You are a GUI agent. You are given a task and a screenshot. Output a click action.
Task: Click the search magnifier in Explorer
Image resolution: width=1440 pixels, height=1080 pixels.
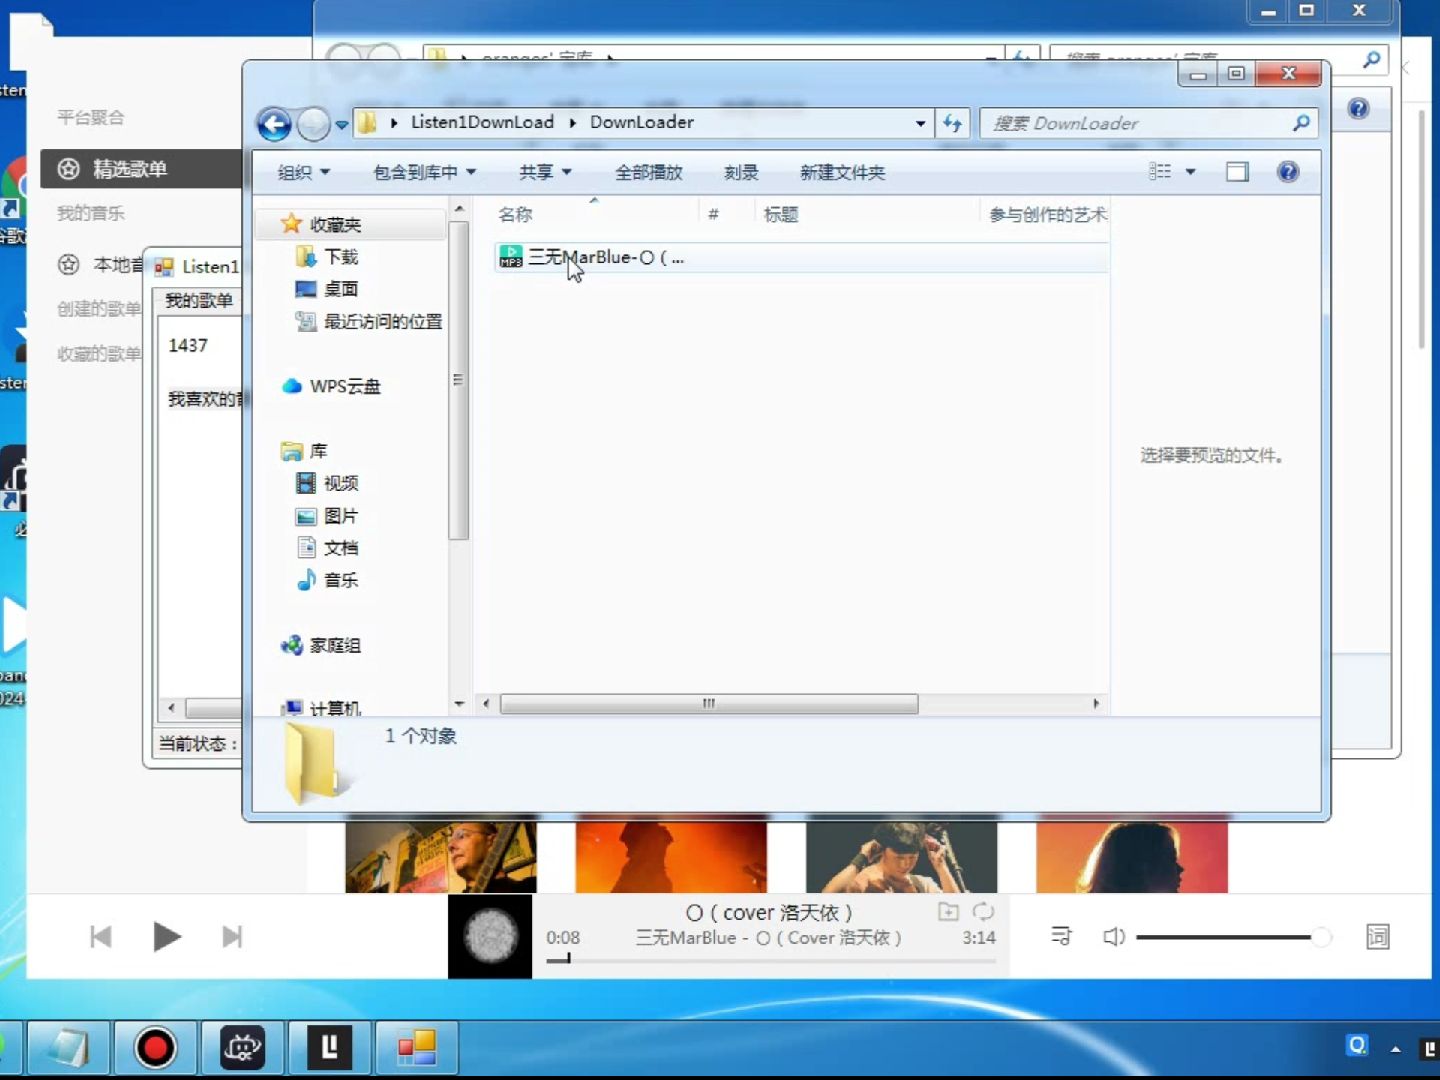pos(1301,123)
